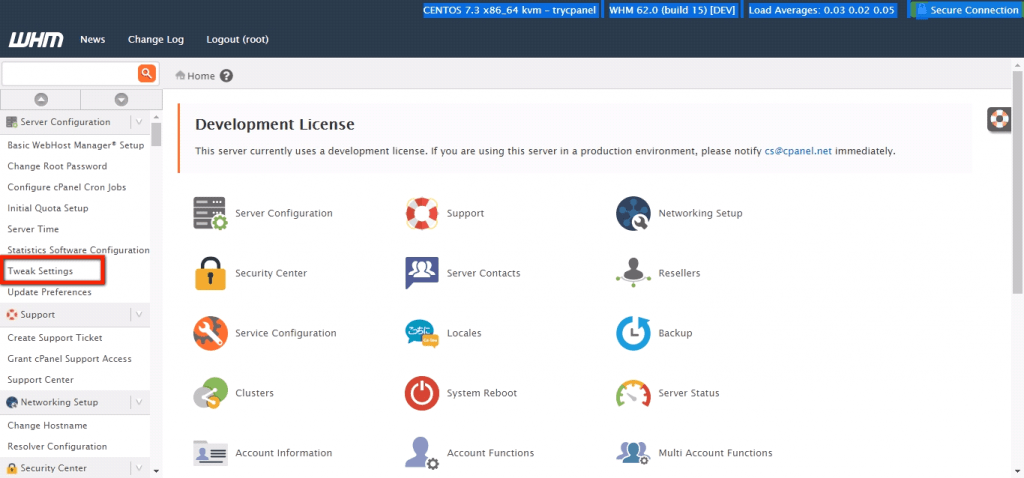
Task: Click the 'WHM 62.0 (build 15) [DEV]' status text
Action: pyautogui.click(x=673, y=10)
